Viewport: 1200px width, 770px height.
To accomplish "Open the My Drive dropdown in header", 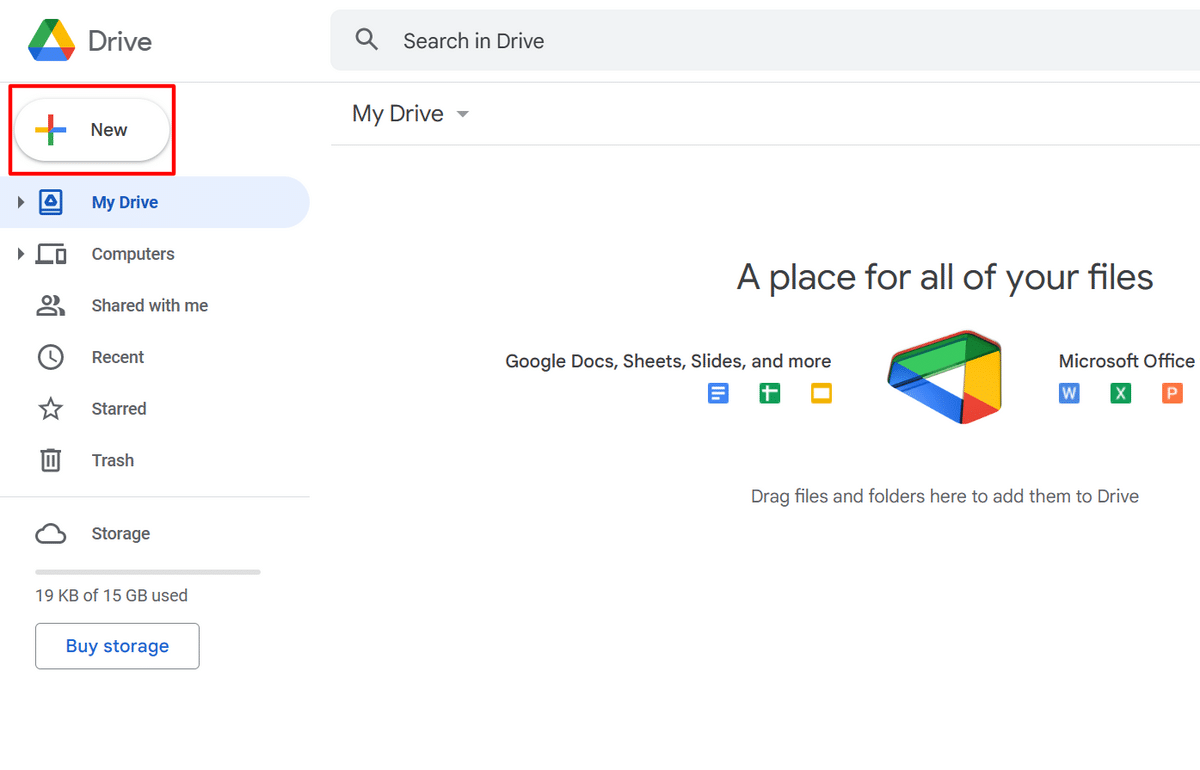I will 411,114.
